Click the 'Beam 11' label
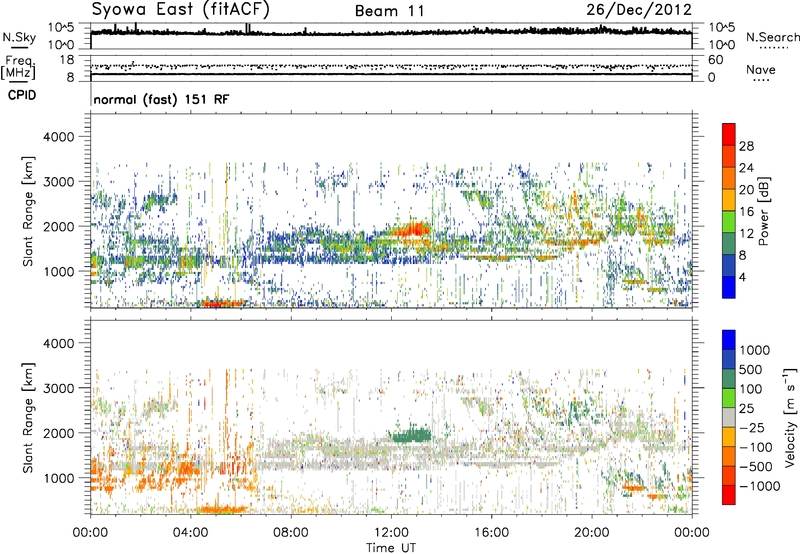Image resolution: width=800 pixels, height=554 pixels. (390, 11)
